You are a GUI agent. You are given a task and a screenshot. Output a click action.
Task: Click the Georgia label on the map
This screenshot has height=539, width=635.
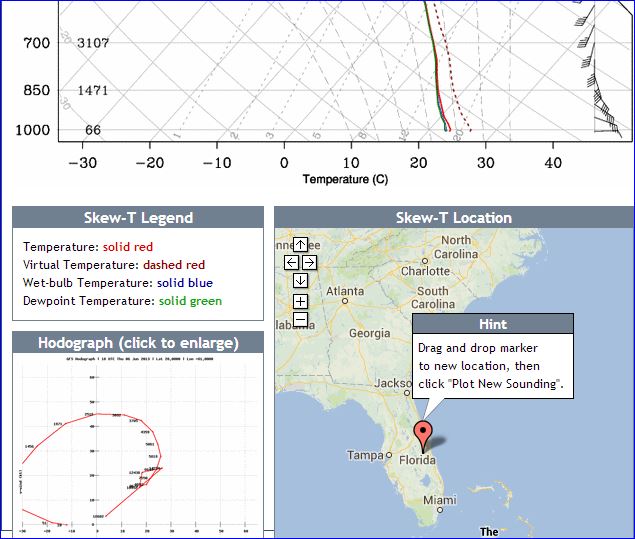370,333
